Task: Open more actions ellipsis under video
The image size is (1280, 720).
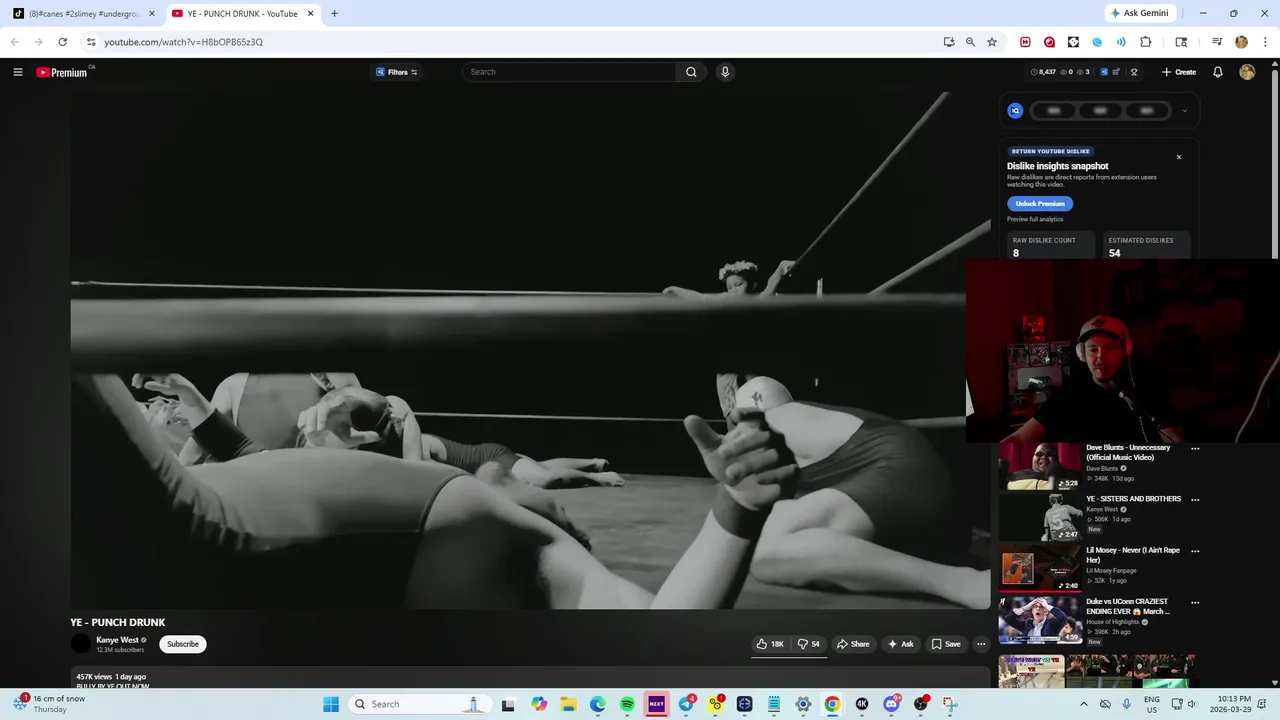Action: click(981, 644)
